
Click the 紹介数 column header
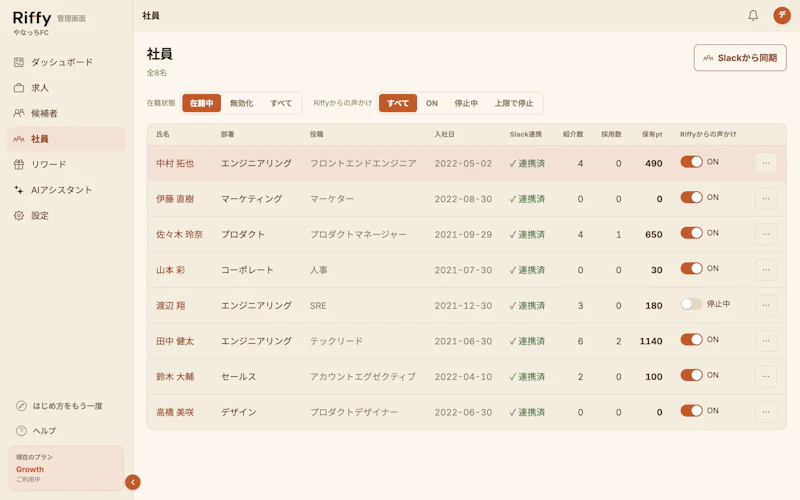[573, 134]
